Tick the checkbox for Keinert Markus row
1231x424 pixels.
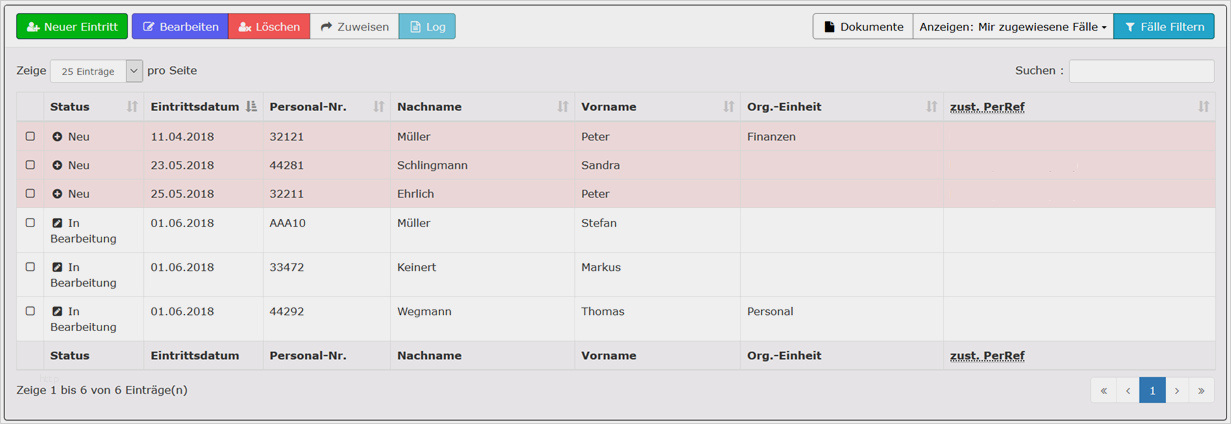[x=30, y=267]
